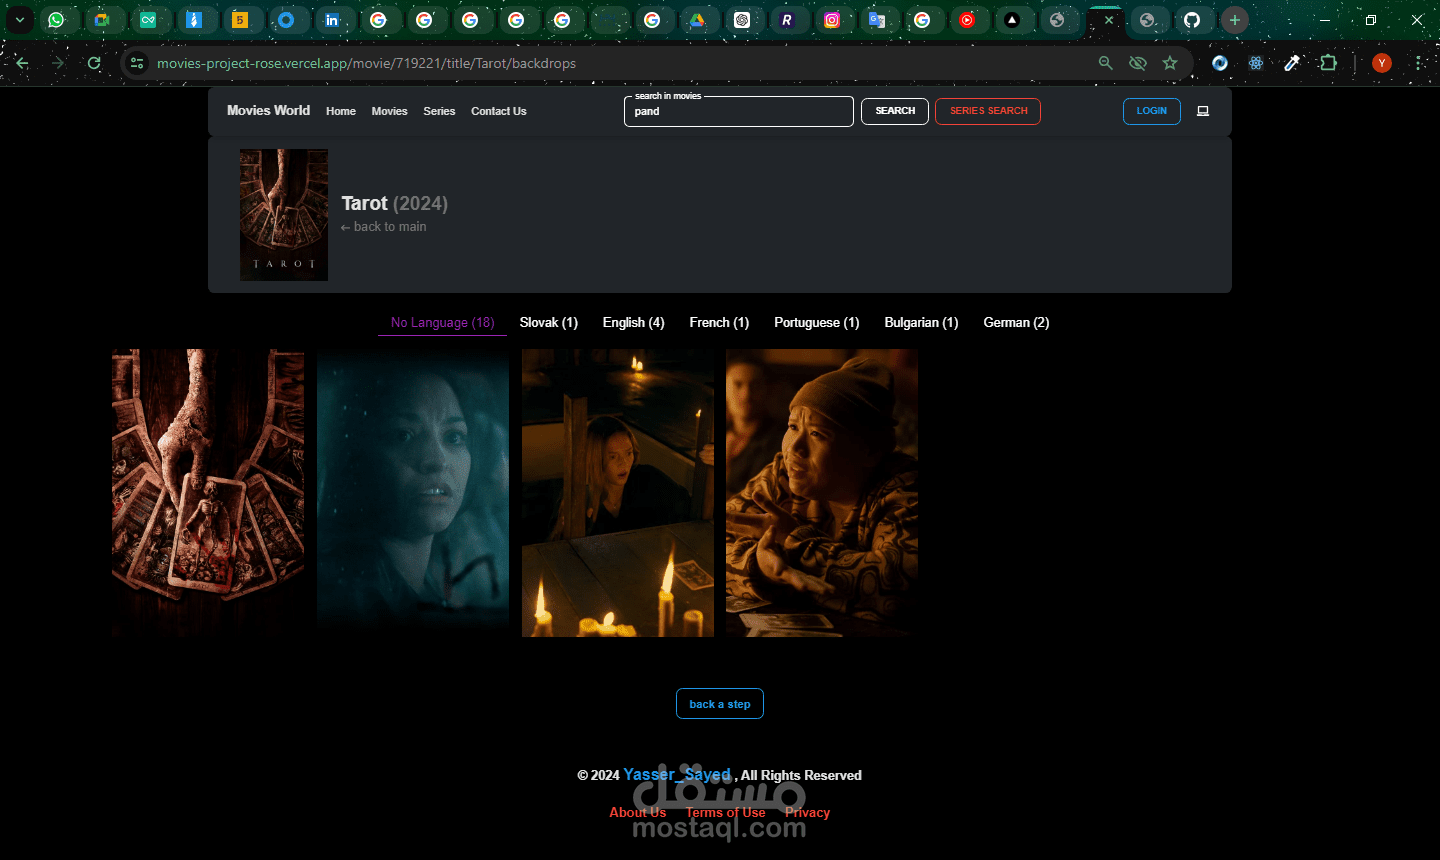Open a new browser tab
Screen dimensions: 1440x860
coord(1235,20)
